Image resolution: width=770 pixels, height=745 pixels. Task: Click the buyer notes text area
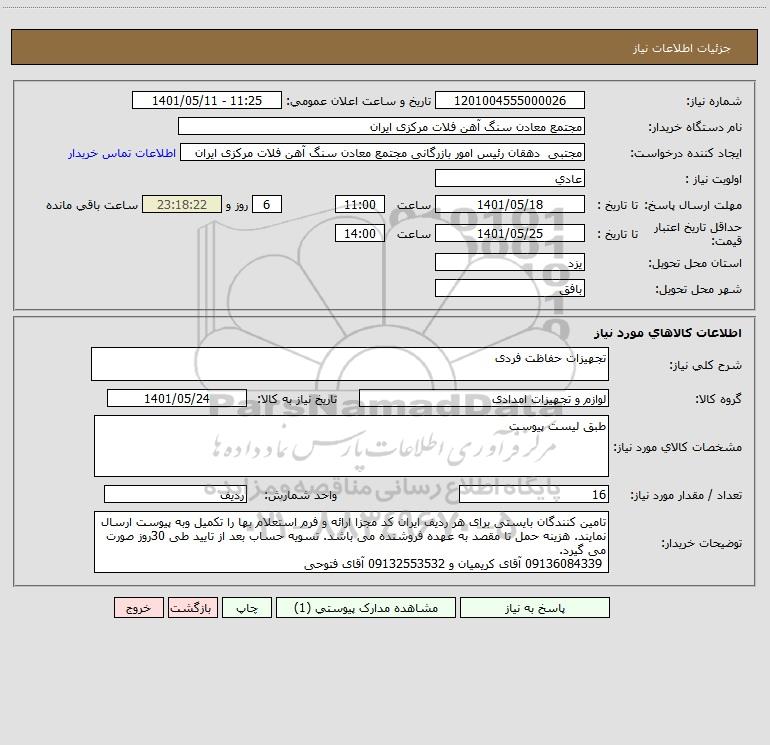click(x=351, y=542)
